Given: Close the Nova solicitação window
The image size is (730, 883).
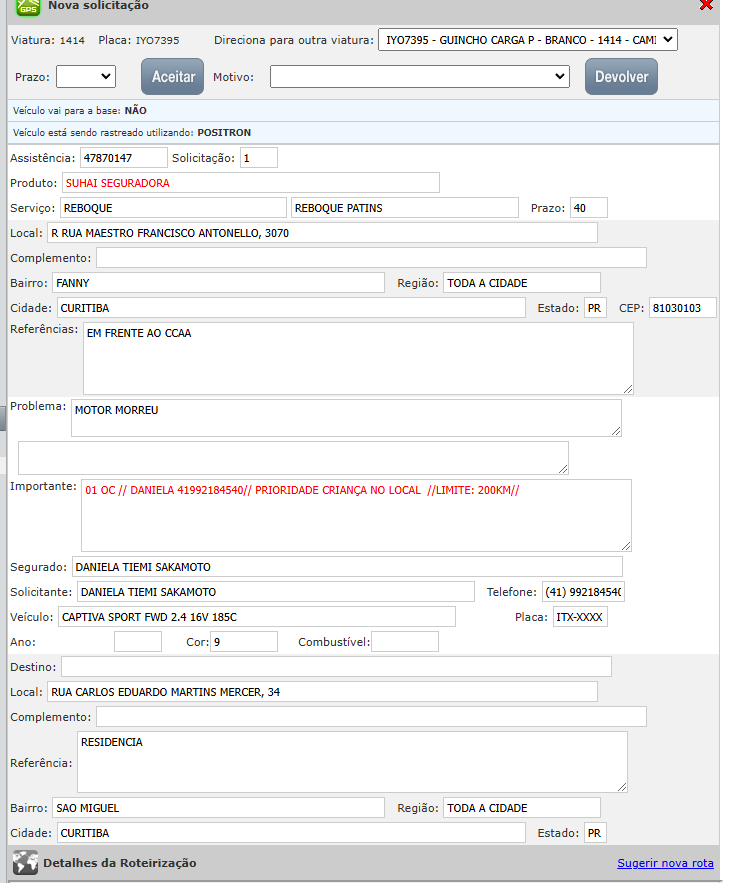Looking at the screenshot, I should pos(707,5).
